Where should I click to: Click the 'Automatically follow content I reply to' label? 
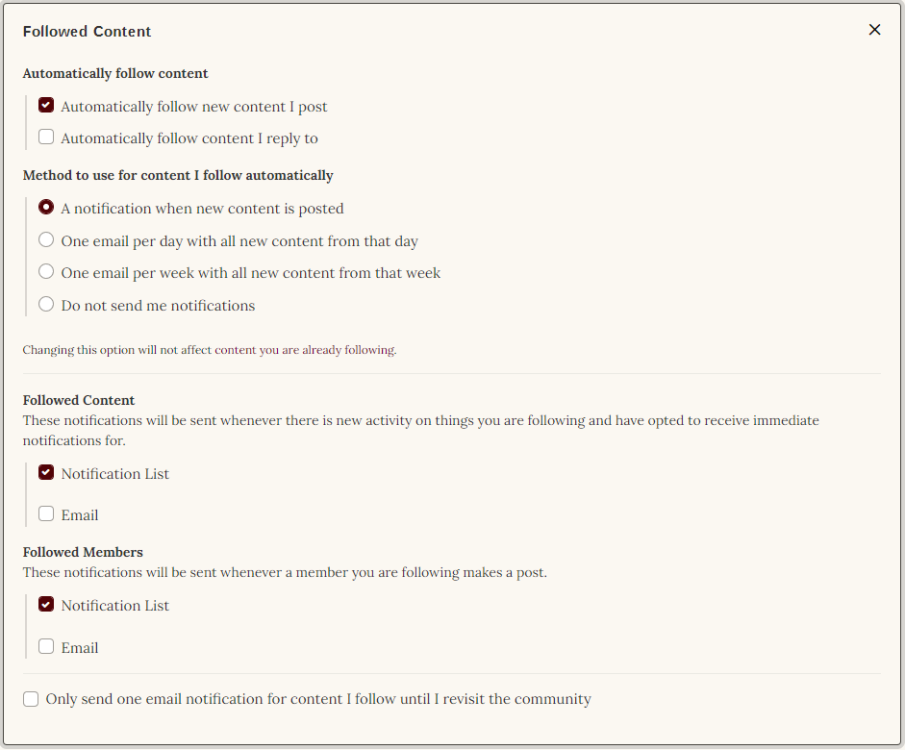(189, 139)
